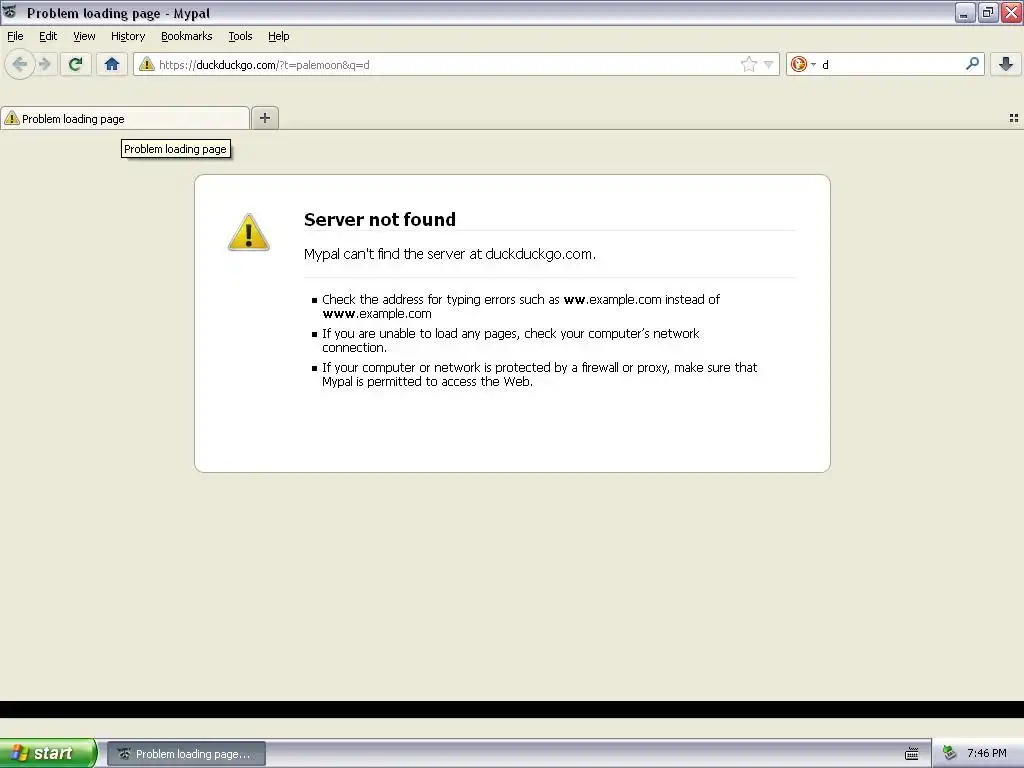Click the warning site identity icon in address bar
The height and width of the screenshot is (768, 1024).
[x=146, y=64]
